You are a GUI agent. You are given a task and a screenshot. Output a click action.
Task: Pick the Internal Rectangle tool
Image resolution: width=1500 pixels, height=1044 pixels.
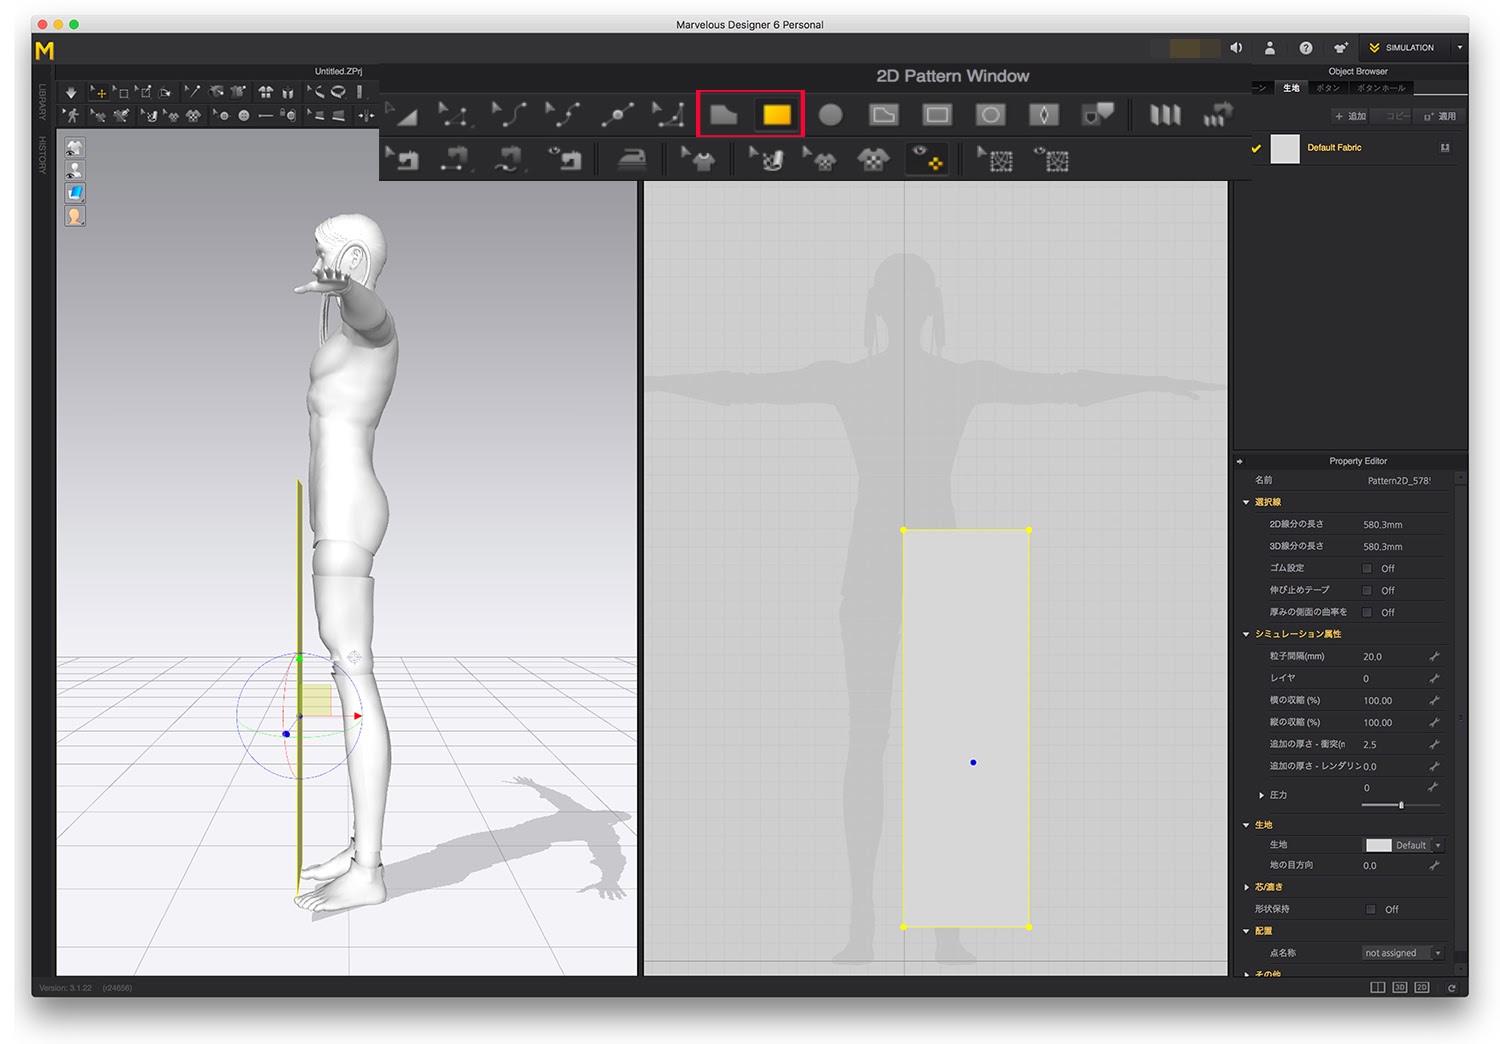[x=937, y=115]
